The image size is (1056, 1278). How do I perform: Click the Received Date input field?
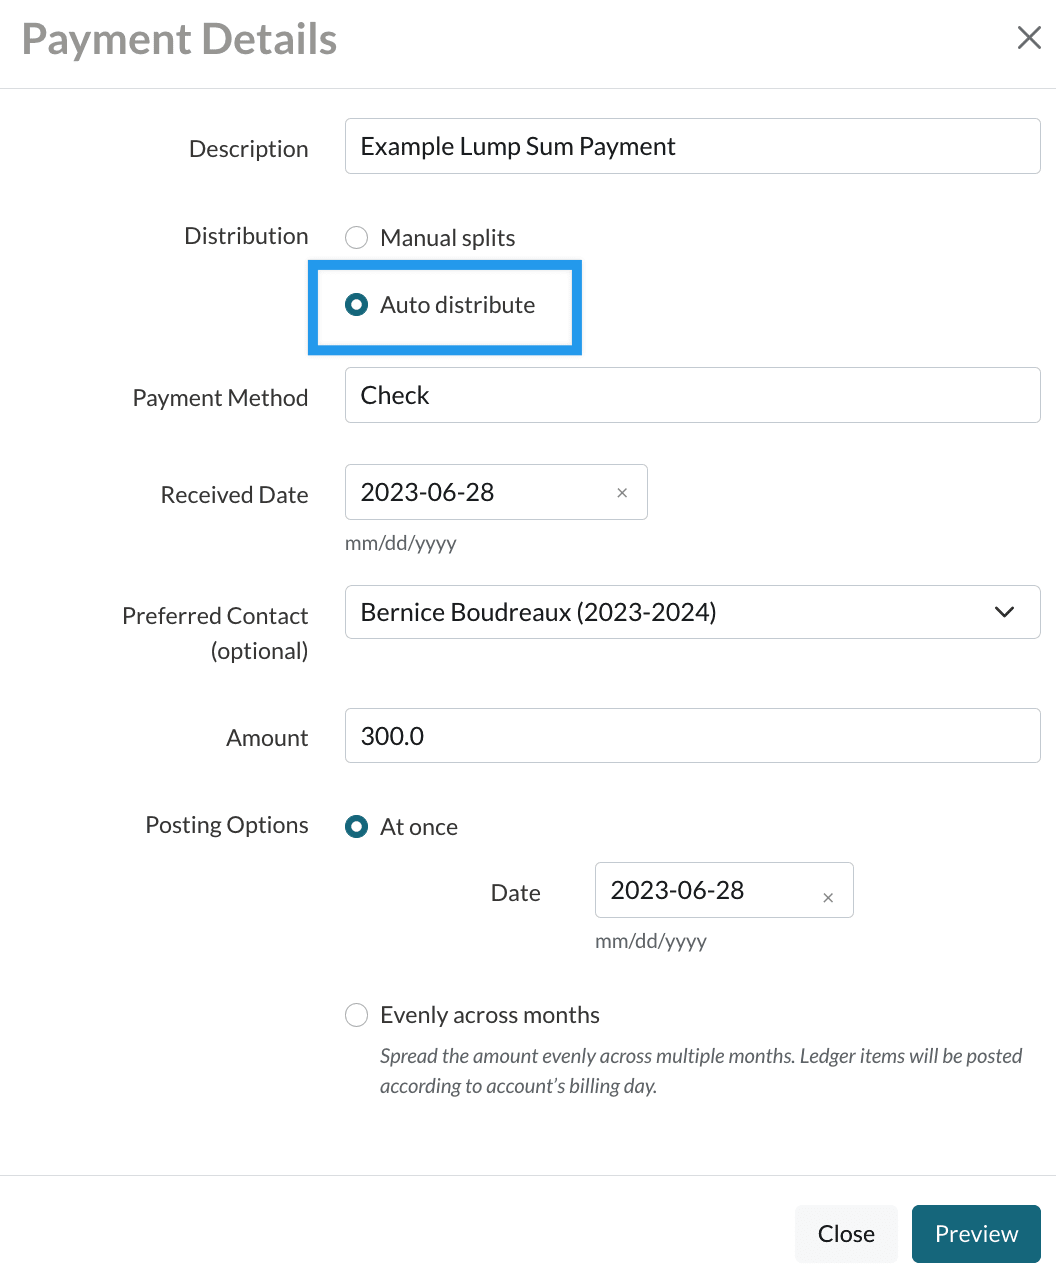pos(480,492)
